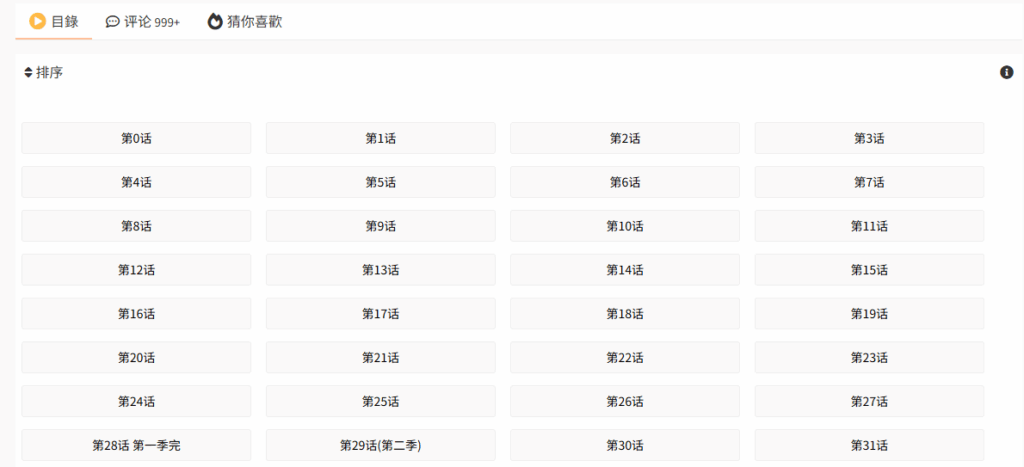The image size is (1024, 467).
Task: Open the 猜你喜歡 tab
Action: [x=245, y=22]
